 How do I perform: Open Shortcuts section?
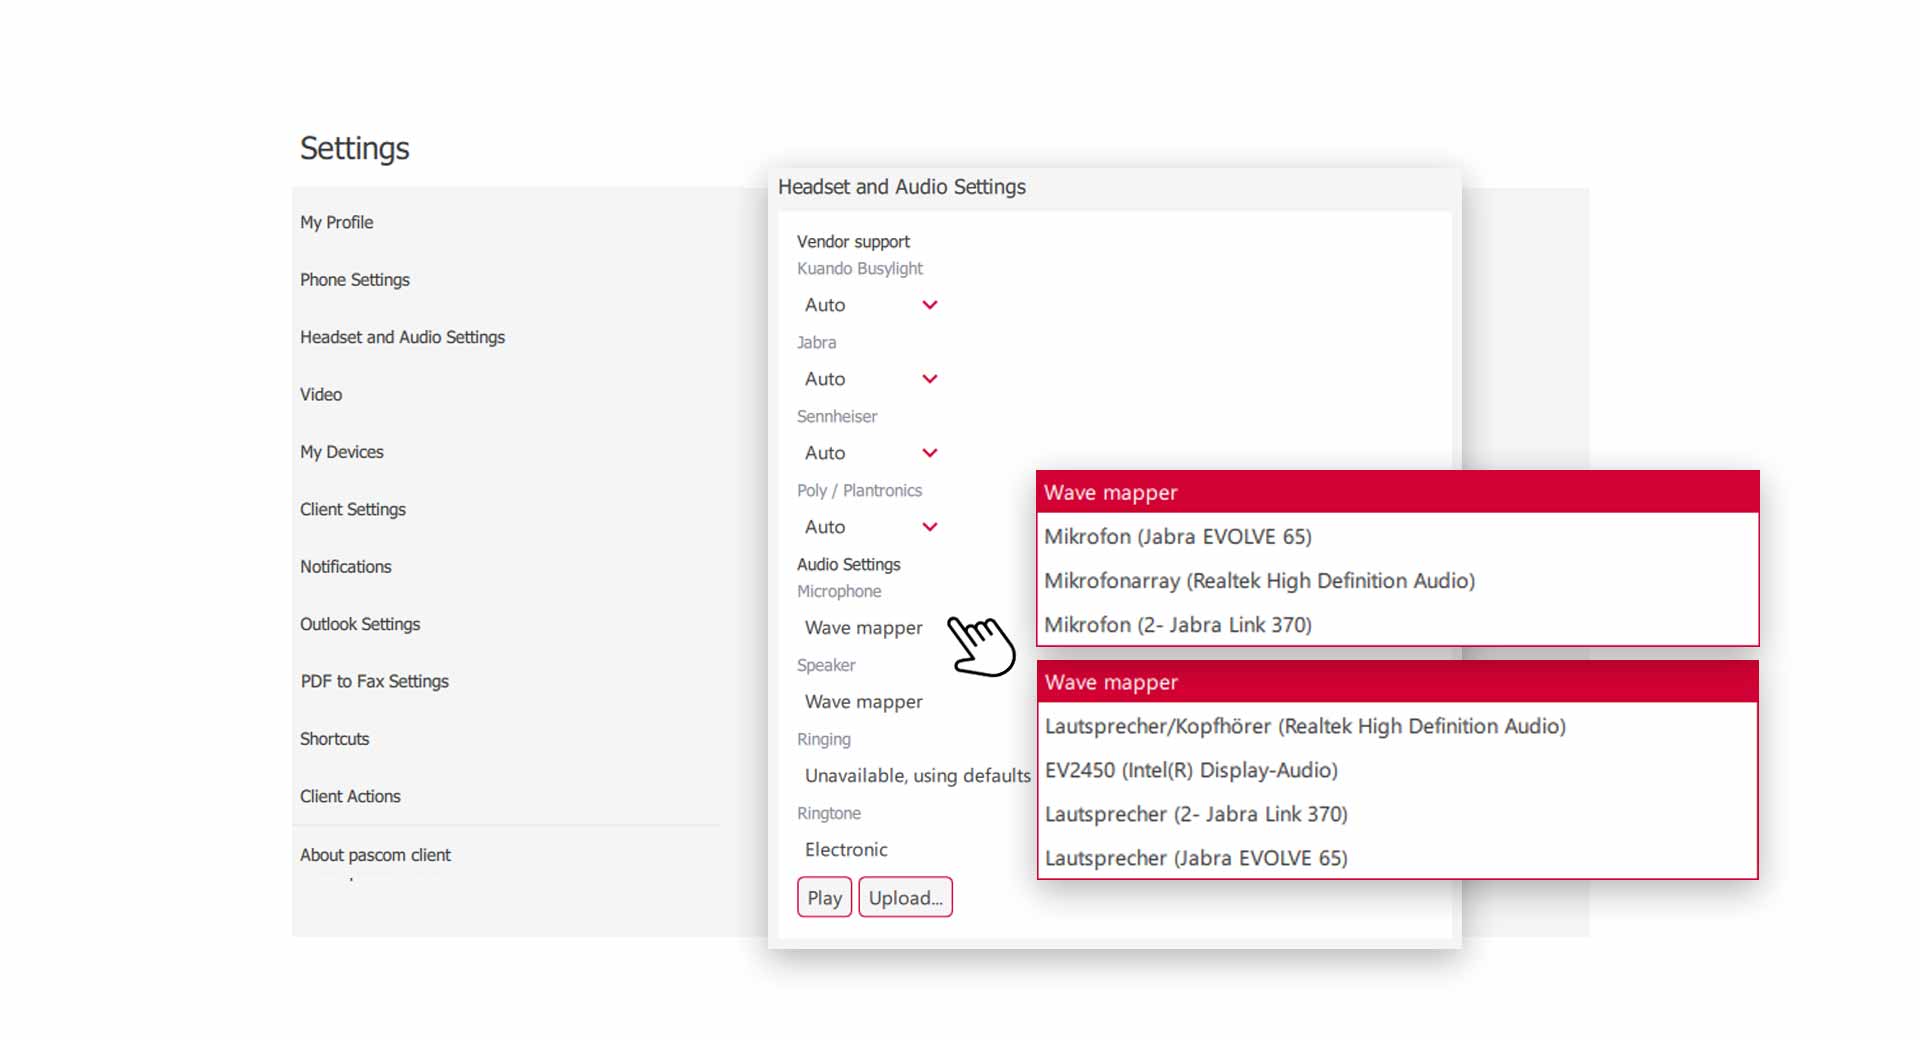335,739
